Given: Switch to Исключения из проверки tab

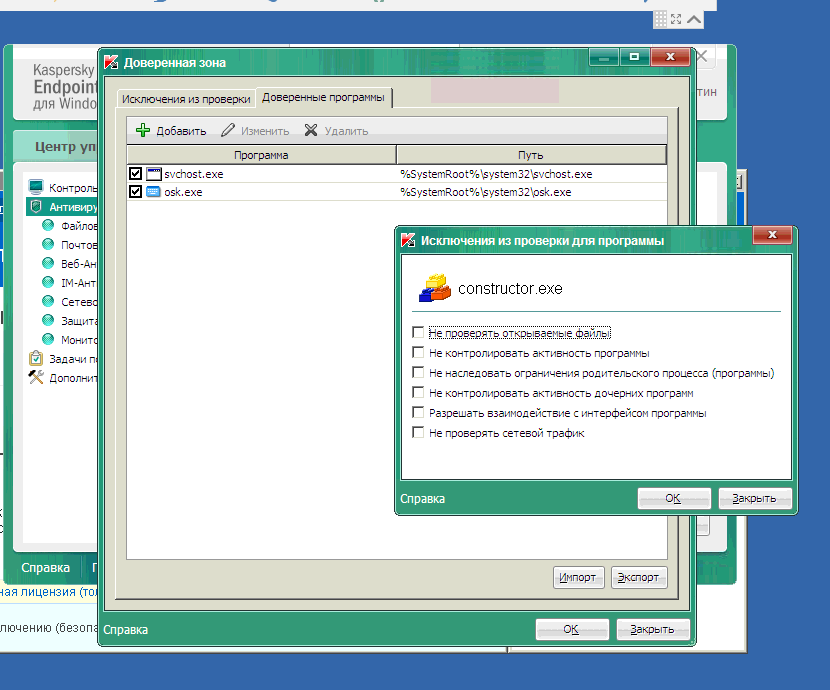Looking at the screenshot, I should [185, 99].
